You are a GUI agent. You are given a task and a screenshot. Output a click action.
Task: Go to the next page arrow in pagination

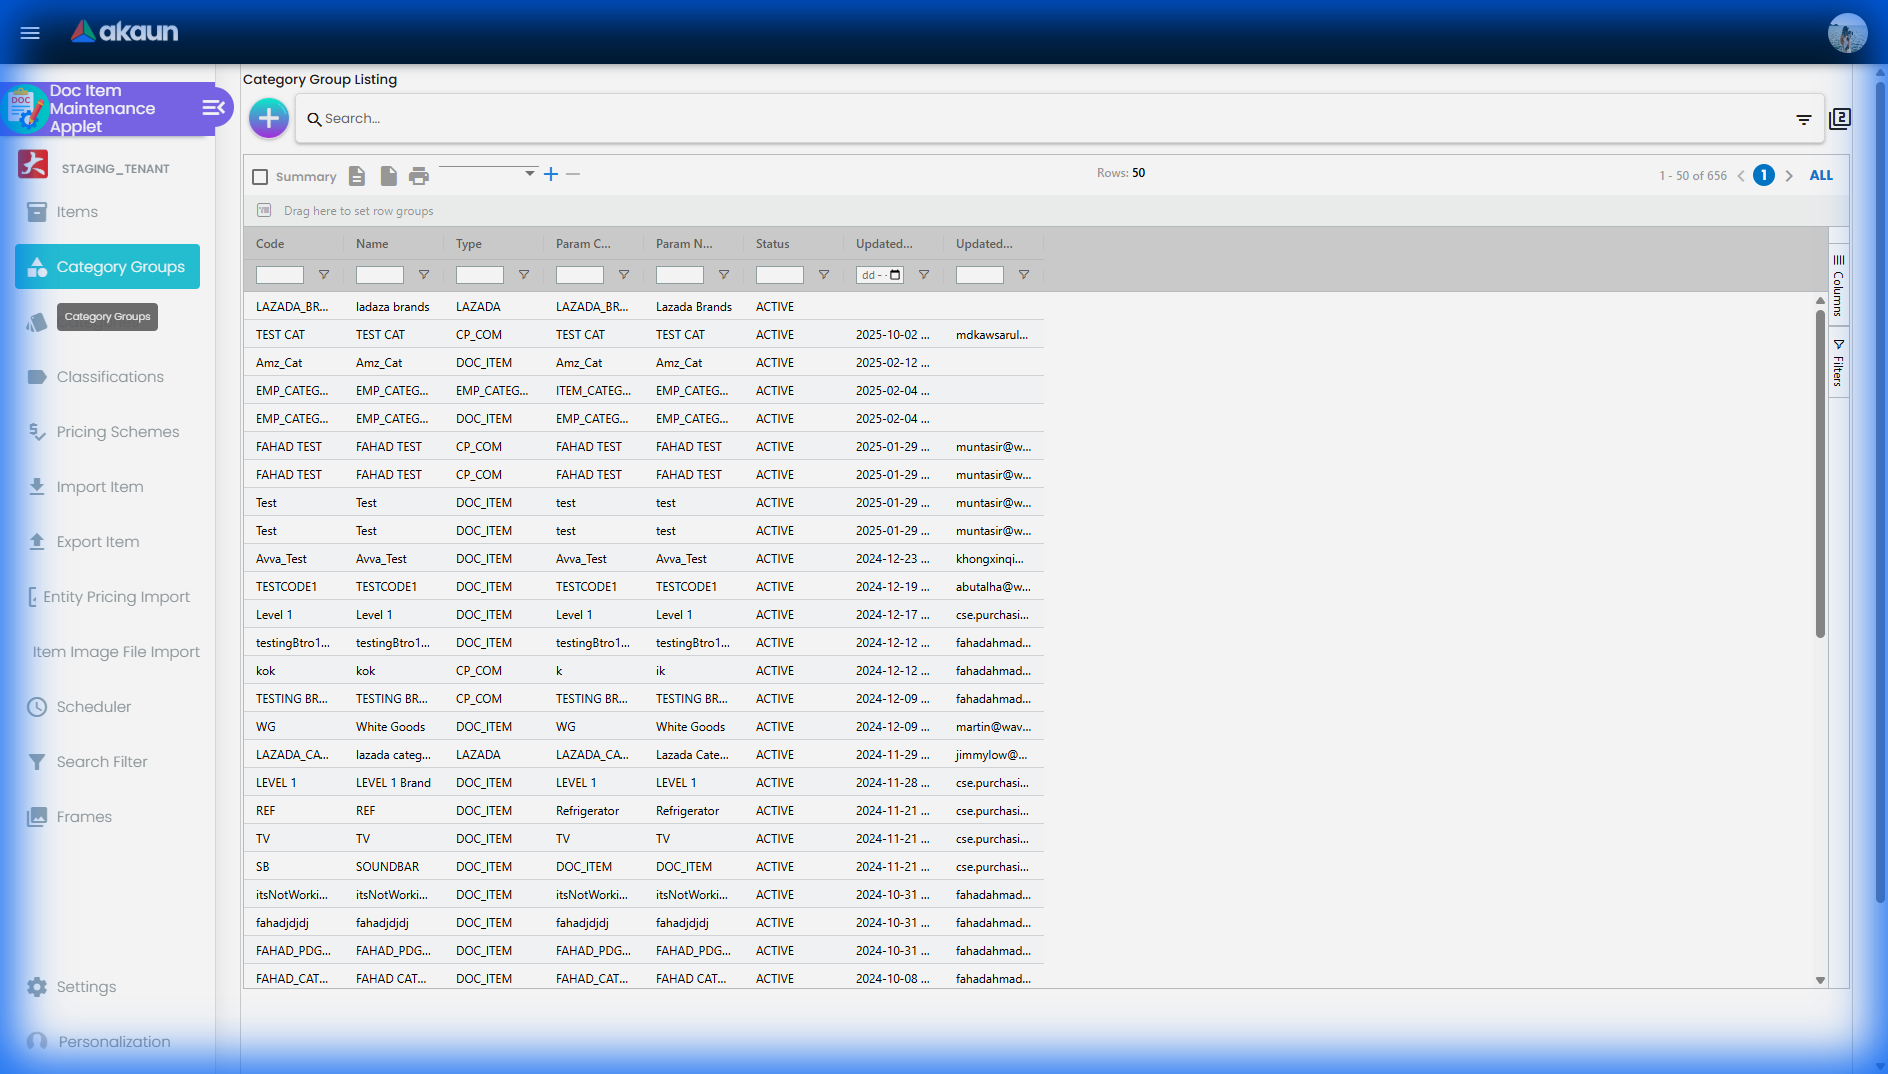[1789, 176]
